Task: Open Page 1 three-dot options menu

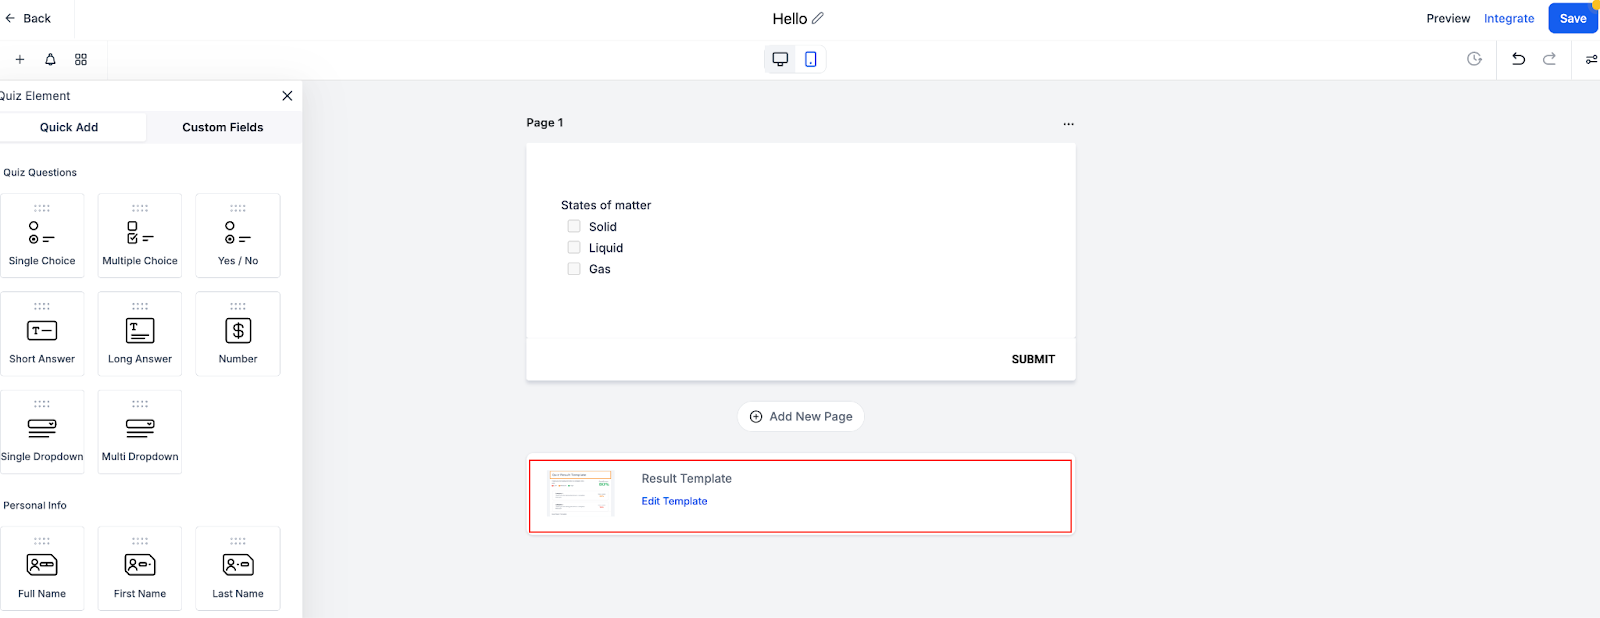Action: pos(1068,124)
